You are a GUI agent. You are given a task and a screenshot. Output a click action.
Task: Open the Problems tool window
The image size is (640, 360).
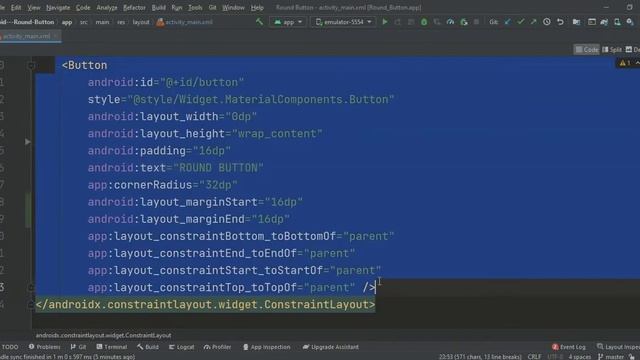pos(44,347)
